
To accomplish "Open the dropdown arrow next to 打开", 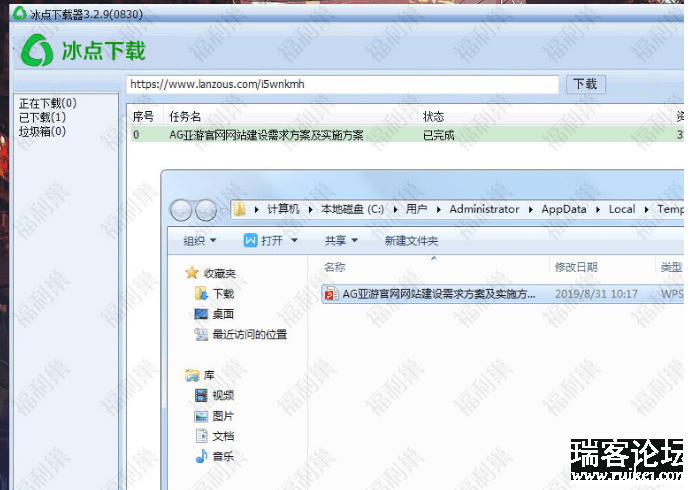I will tap(294, 241).
